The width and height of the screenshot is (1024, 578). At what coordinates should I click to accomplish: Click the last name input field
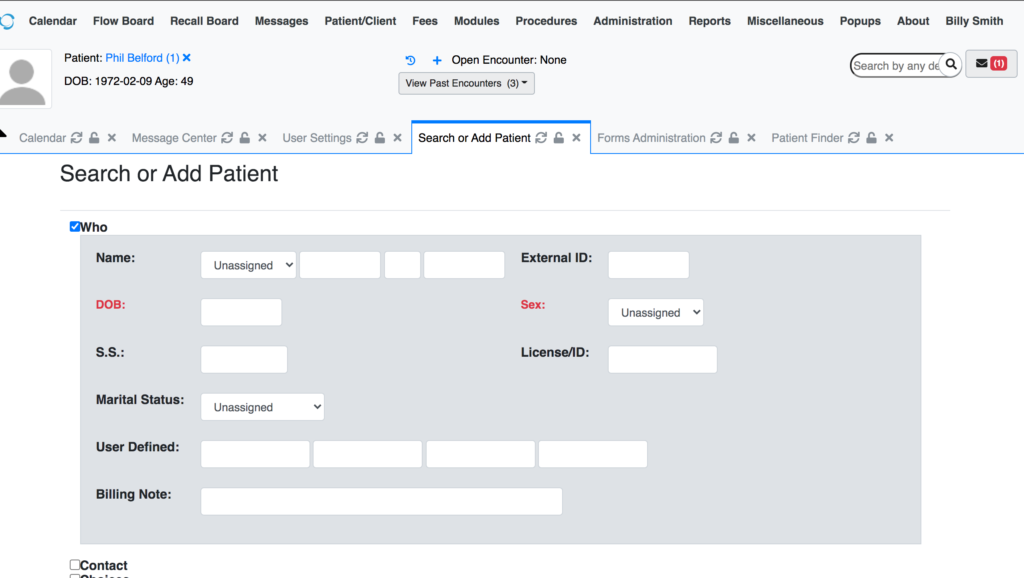click(x=464, y=265)
